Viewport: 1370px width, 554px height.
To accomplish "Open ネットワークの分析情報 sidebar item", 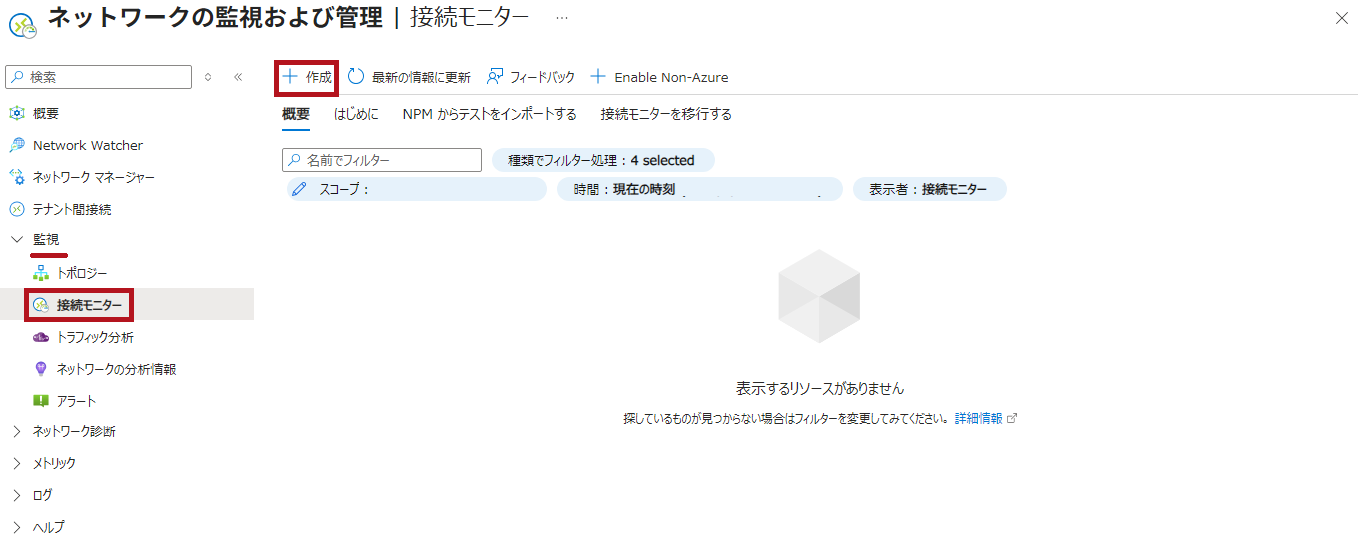I will coord(117,369).
